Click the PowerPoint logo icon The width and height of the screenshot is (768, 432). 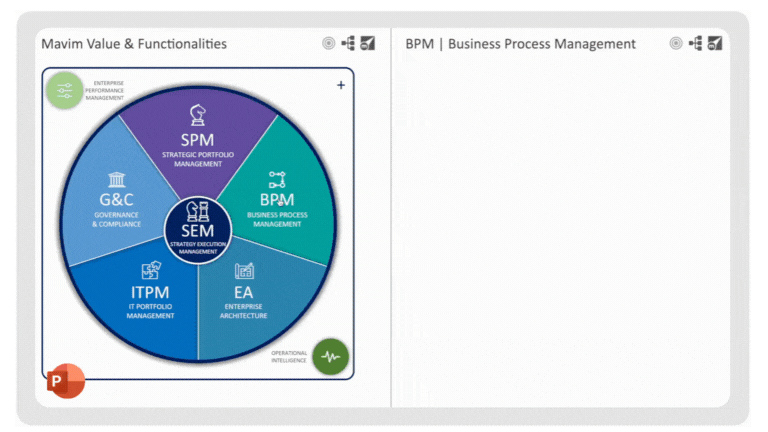click(x=65, y=381)
